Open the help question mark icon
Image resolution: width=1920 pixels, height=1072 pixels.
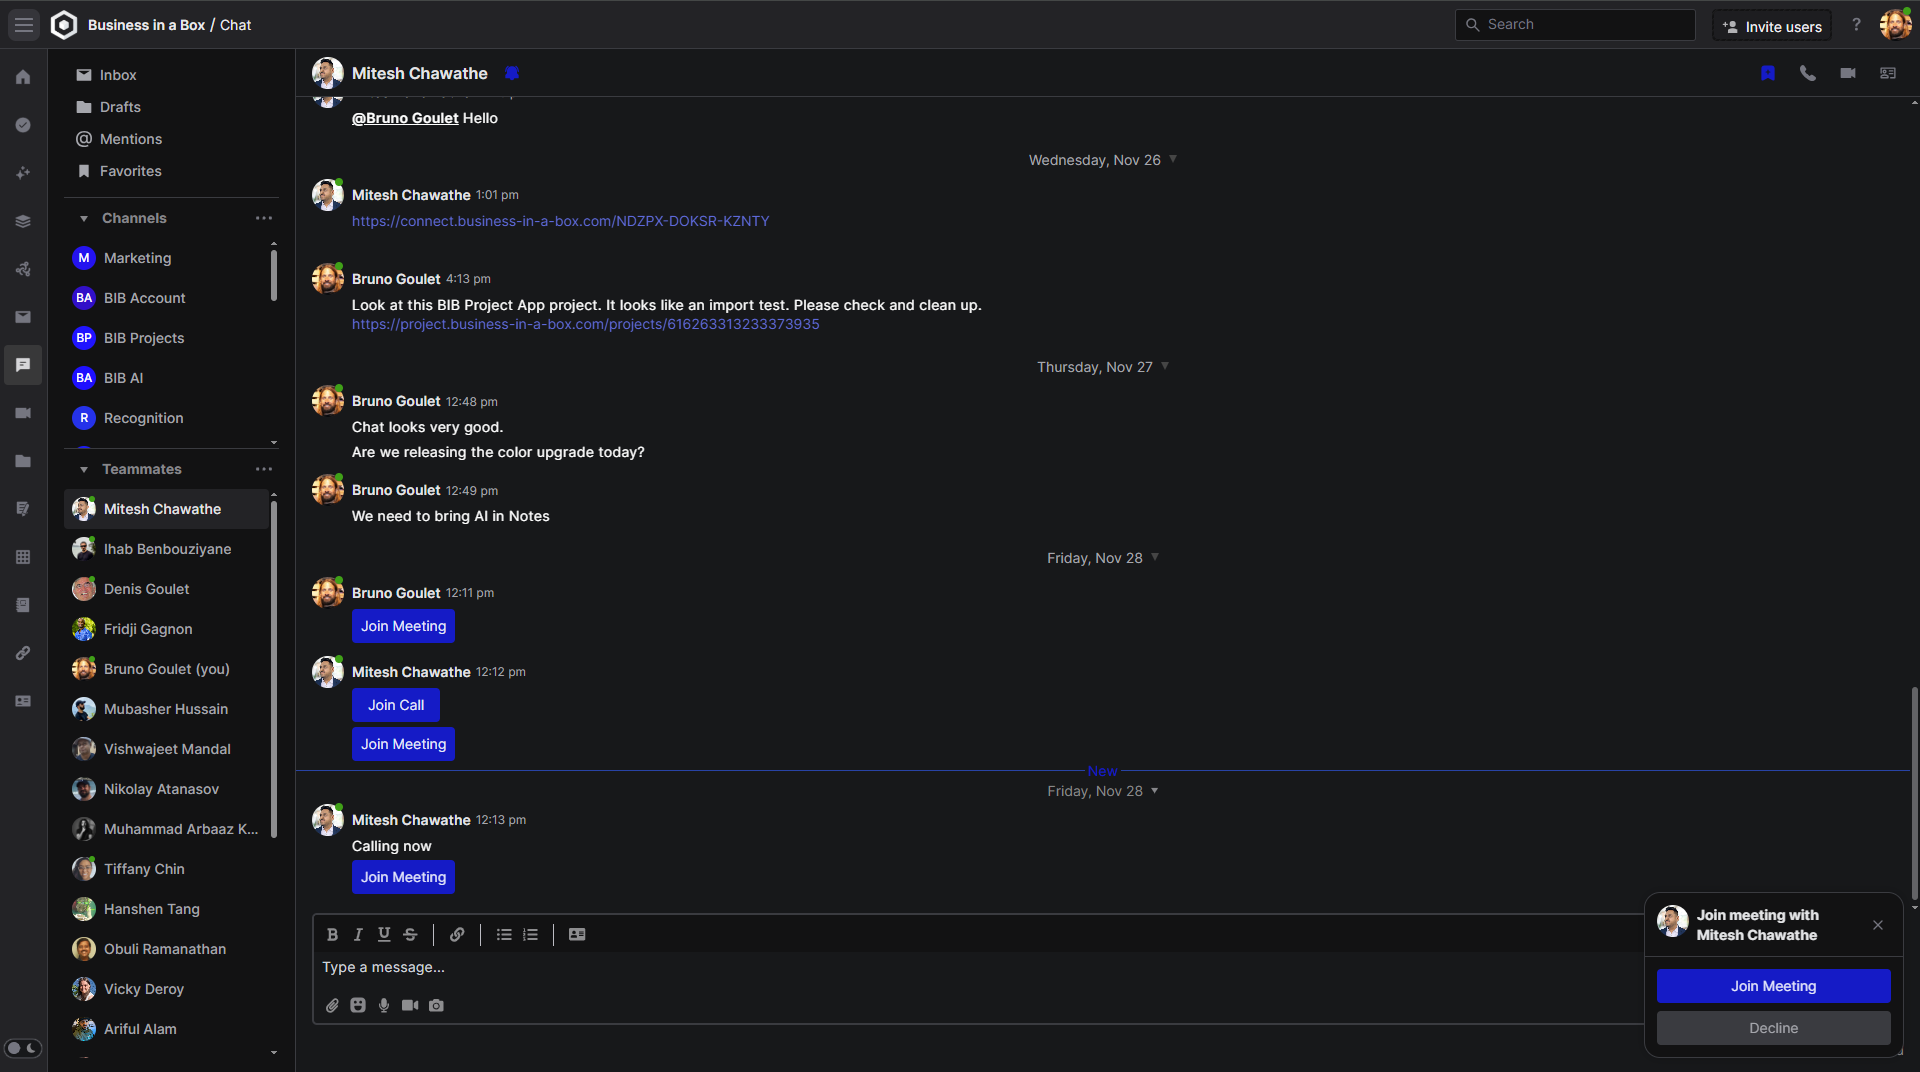[x=1856, y=25]
